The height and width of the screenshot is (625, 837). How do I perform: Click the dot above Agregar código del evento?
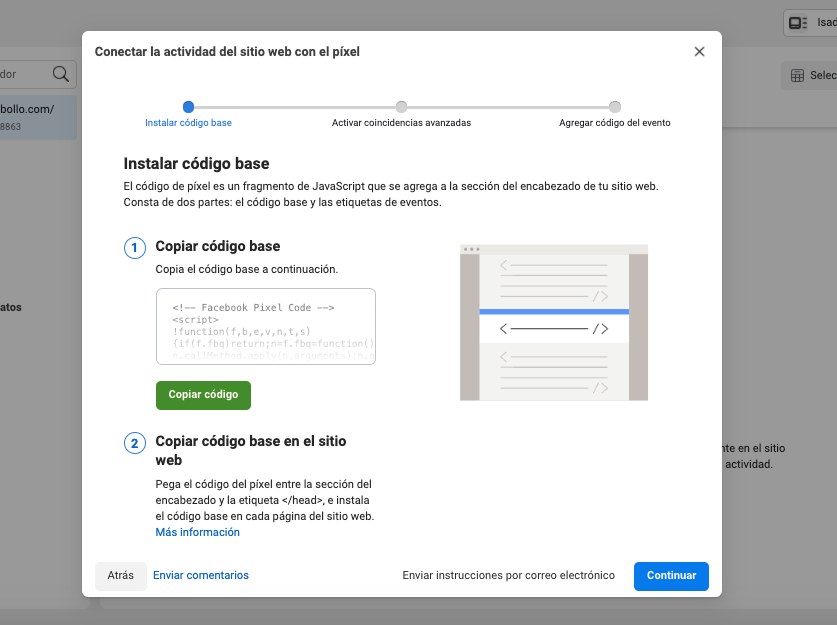click(x=615, y=106)
